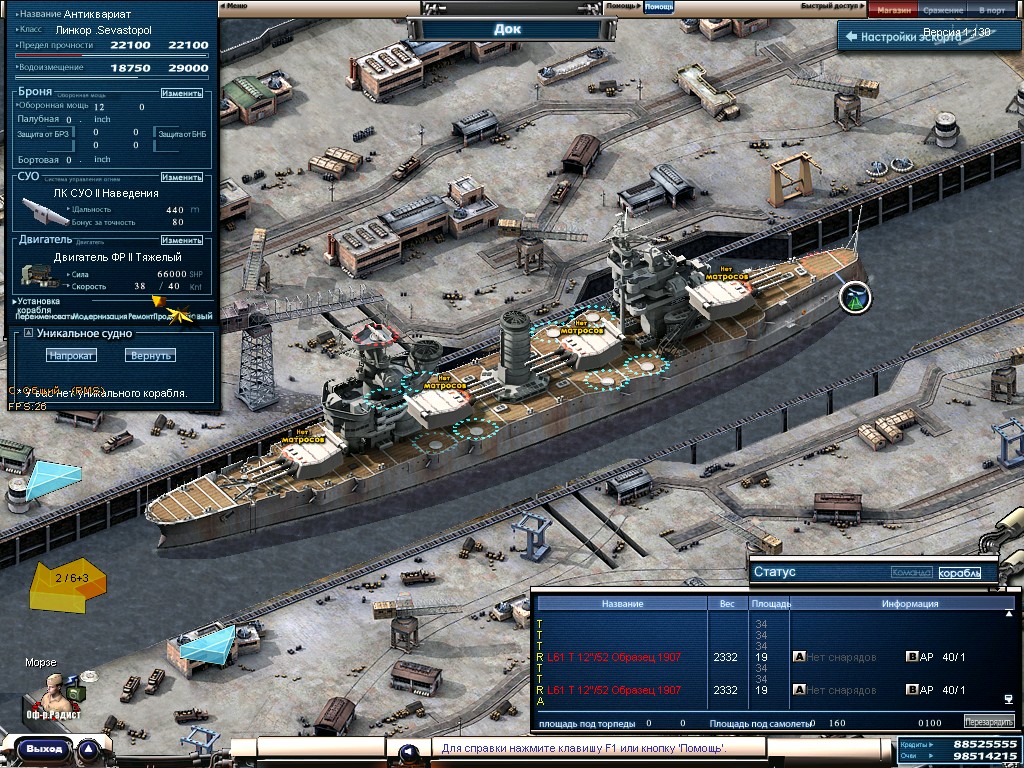This screenshot has height=768, width=1024.
Task: Click the Напрокат button
Action: click(x=72, y=355)
